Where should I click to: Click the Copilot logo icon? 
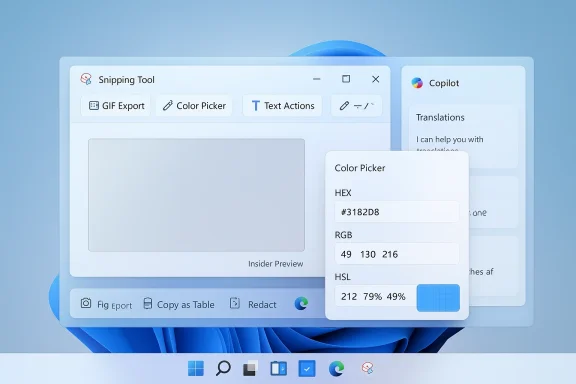pyautogui.click(x=417, y=83)
